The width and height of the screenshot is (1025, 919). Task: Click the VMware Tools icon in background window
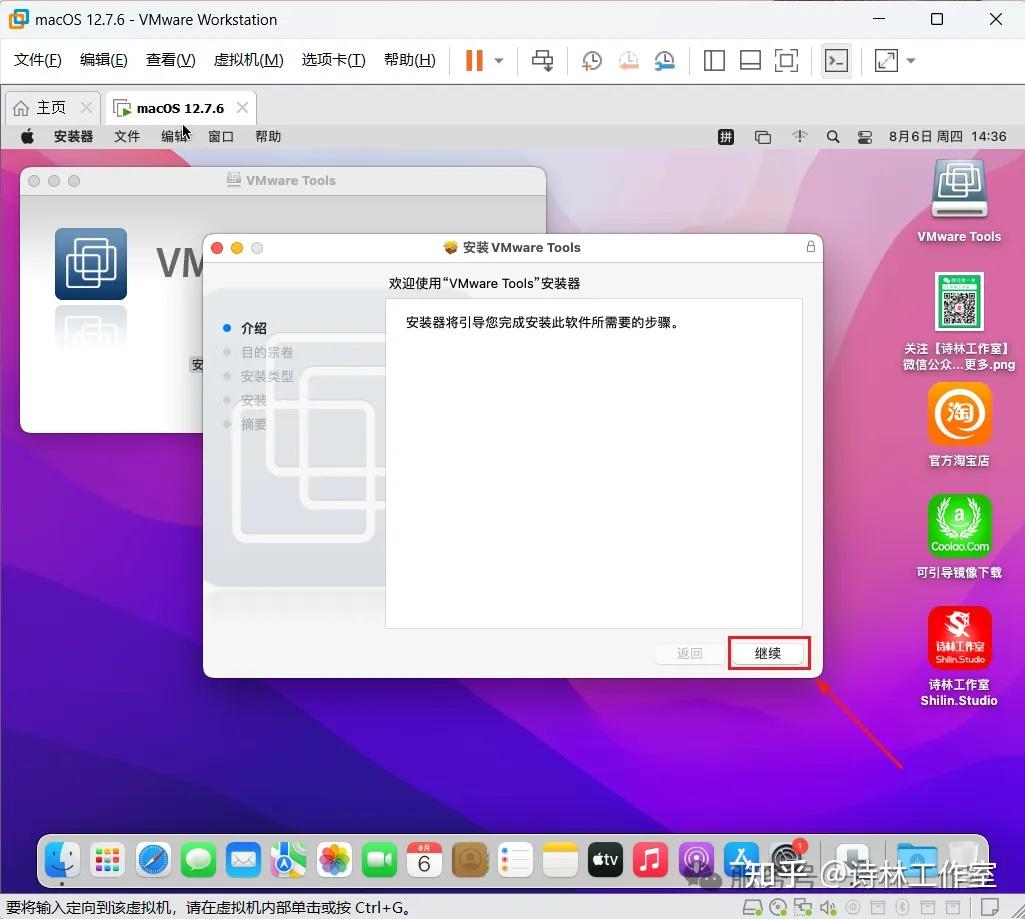(91, 263)
